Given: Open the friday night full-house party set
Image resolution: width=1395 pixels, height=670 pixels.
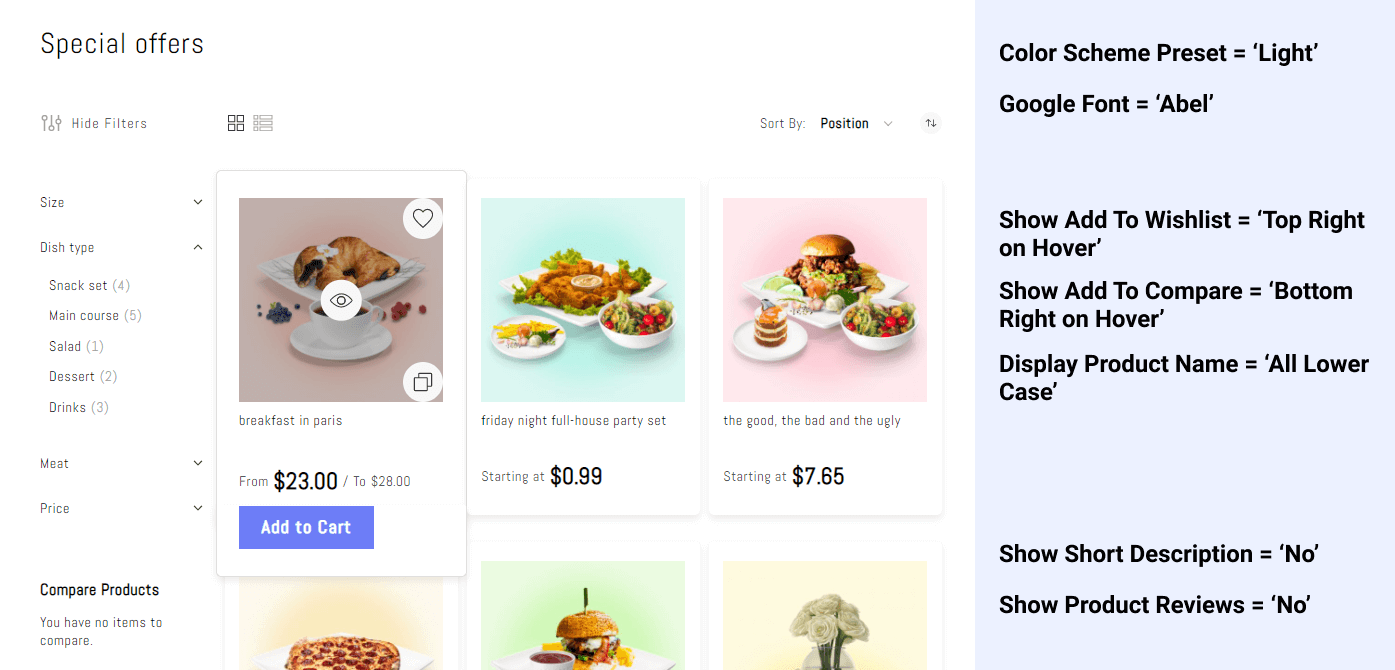Looking at the screenshot, I should (x=573, y=421).
